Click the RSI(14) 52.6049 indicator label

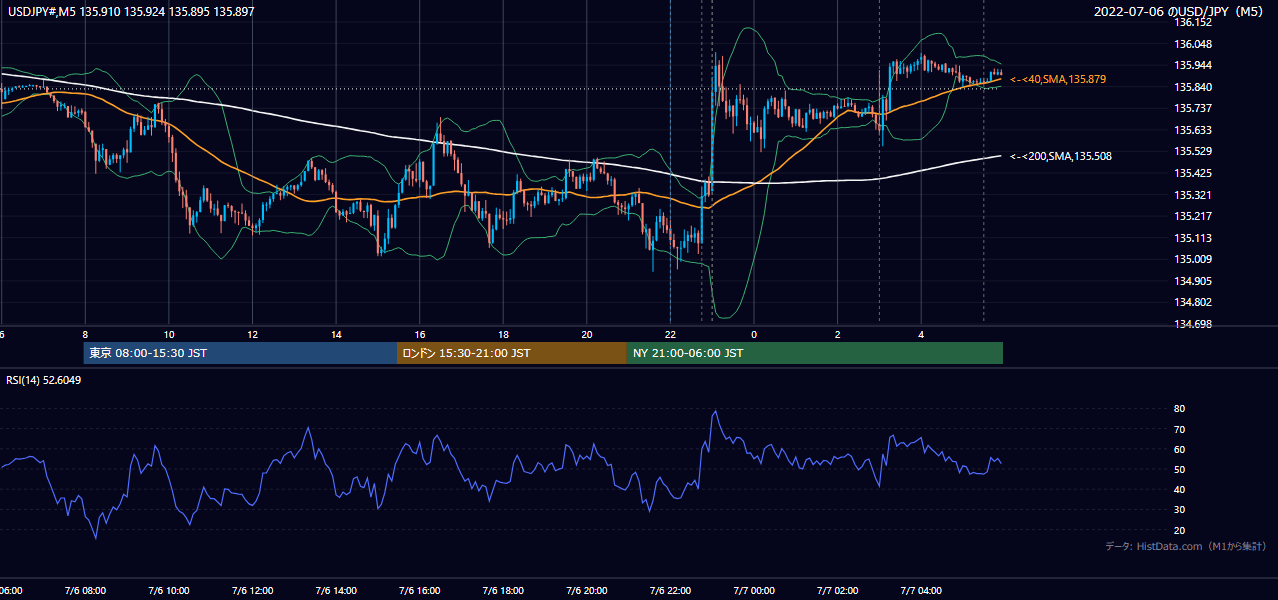pos(44,380)
